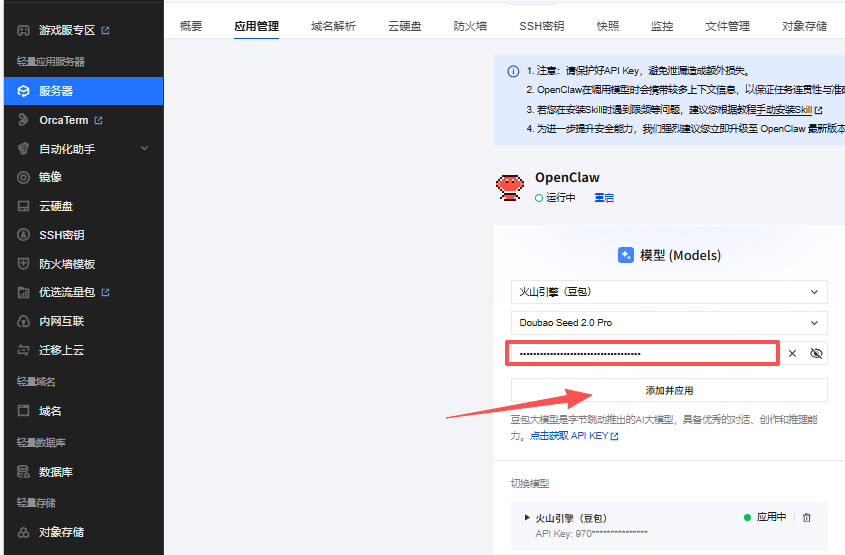Click the 镜像 disc icon
The height and width of the screenshot is (555, 845).
coord(23,177)
